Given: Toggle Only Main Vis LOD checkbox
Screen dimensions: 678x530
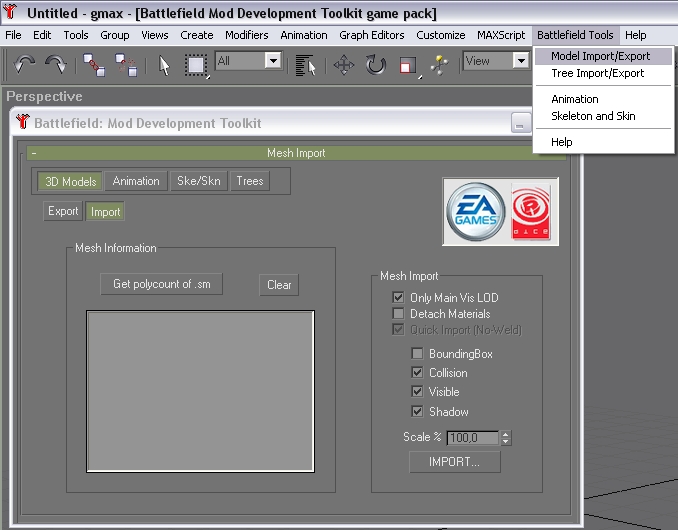Looking at the screenshot, I should point(398,297).
